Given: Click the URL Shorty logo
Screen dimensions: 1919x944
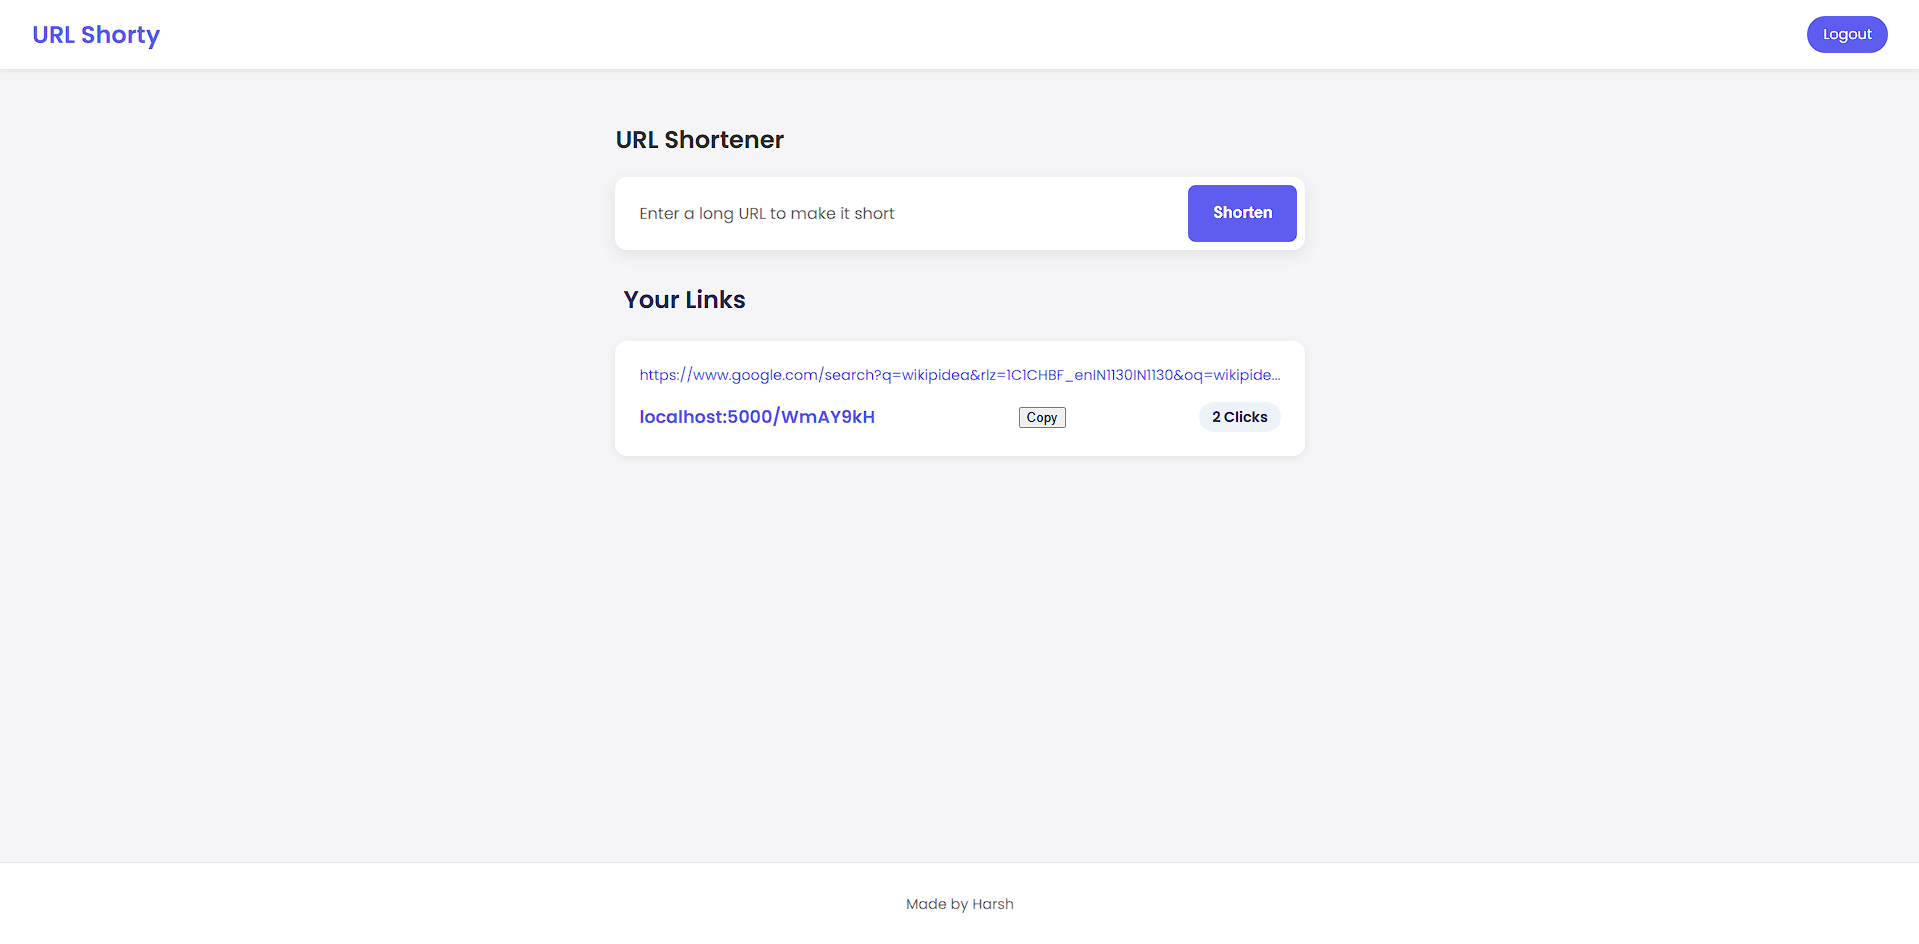Looking at the screenshot, I should pos(96,35).
